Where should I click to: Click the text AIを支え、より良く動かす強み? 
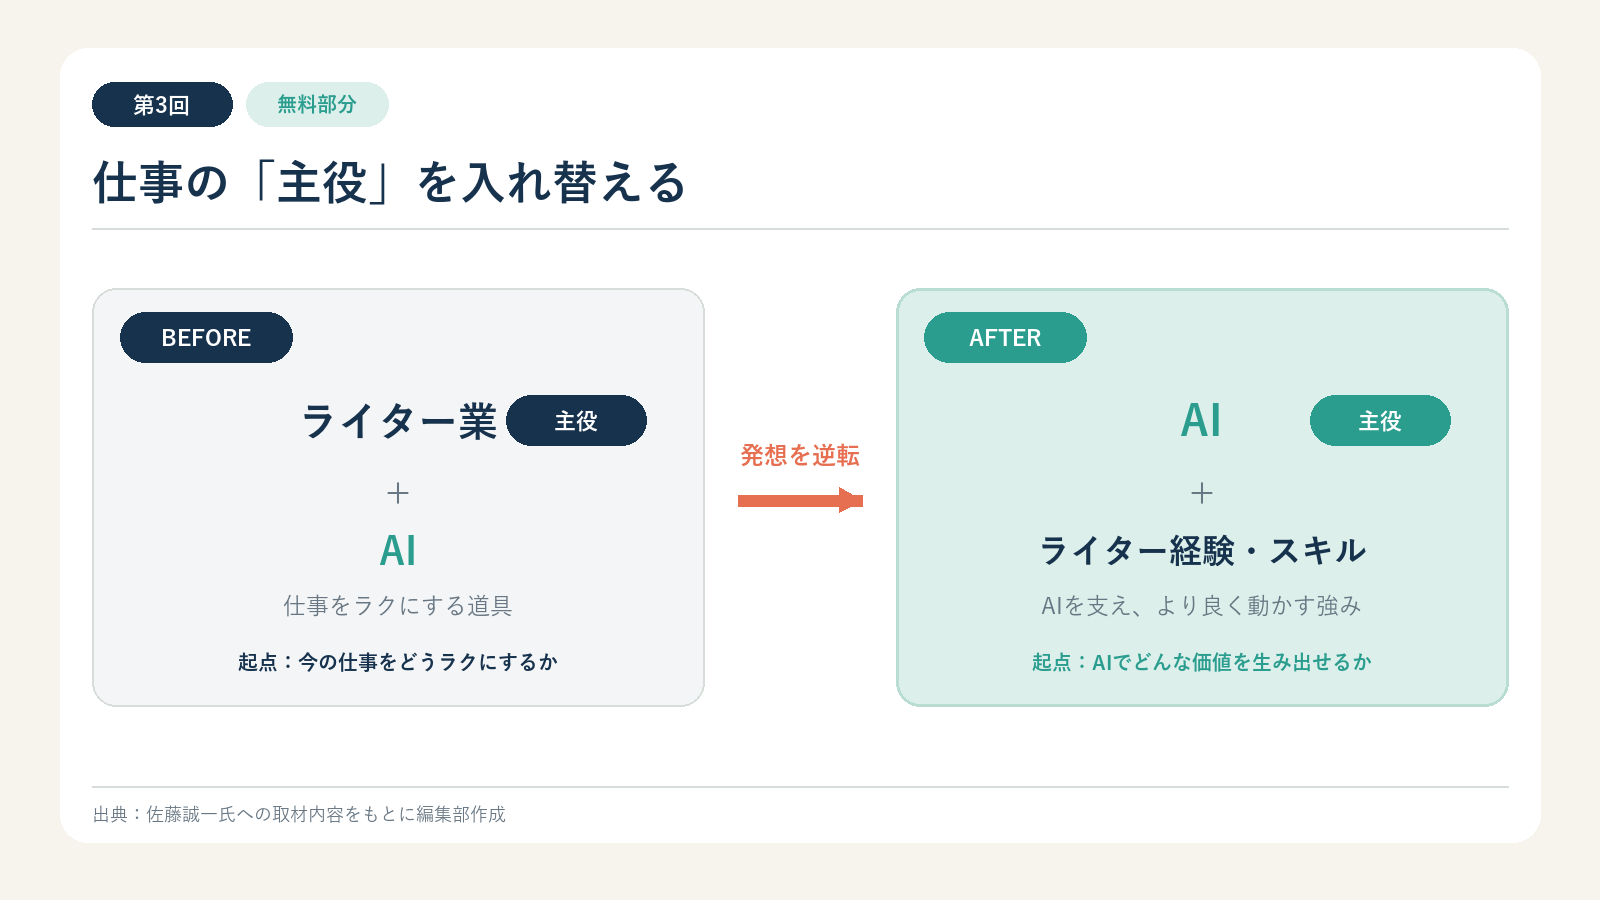tap(1202, 606)
